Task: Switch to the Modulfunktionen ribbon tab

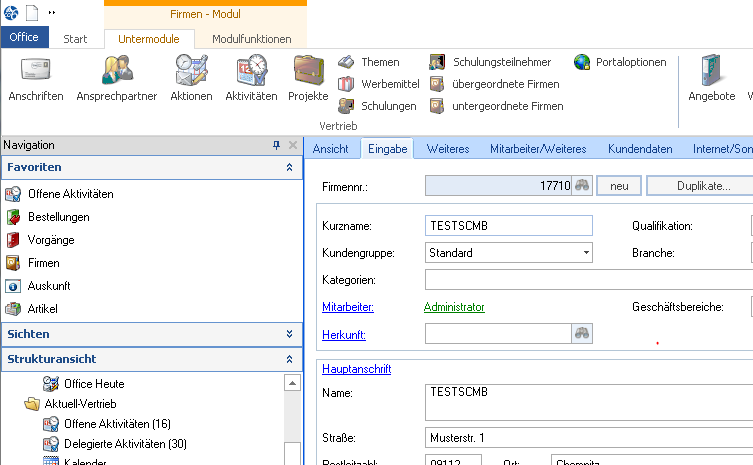Action: [251, 39]
